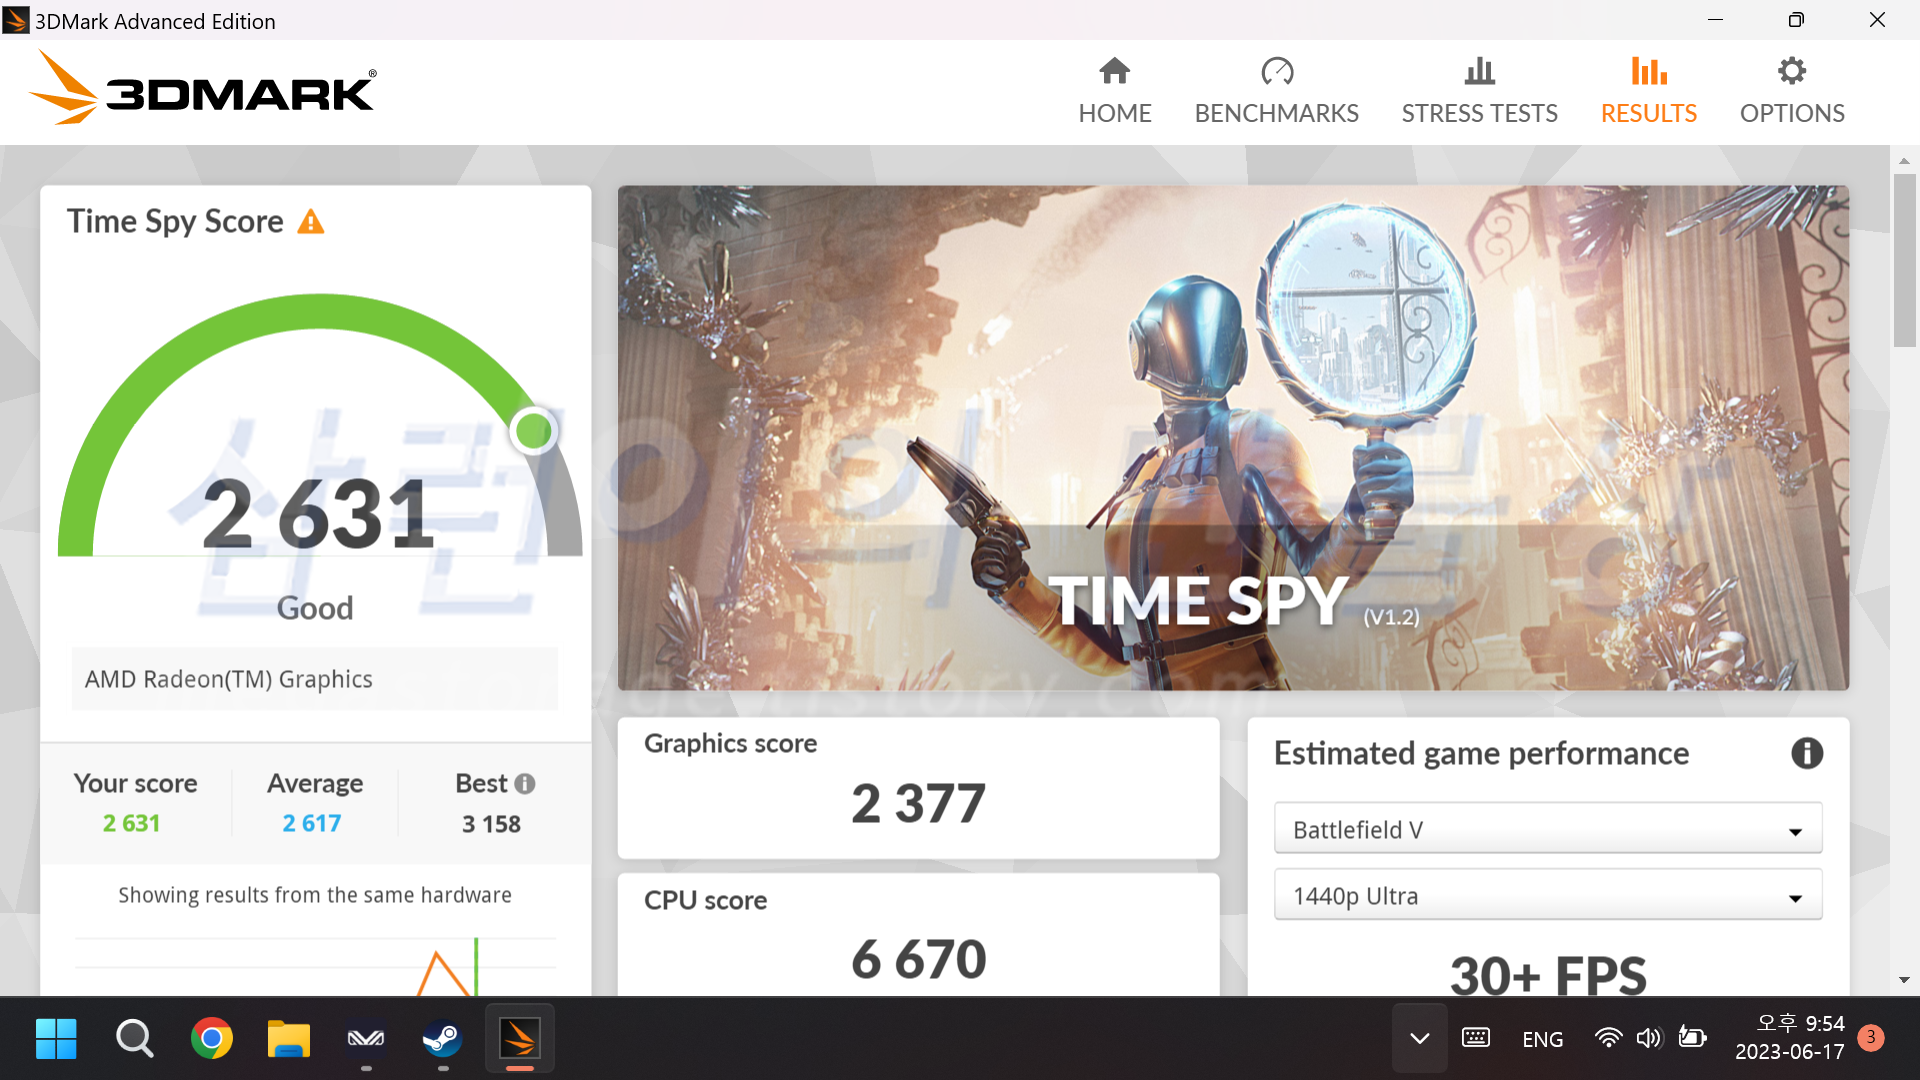Open Google Chrome from the taskbar
This screenshot has height=1080, width=1920.
click(x=211, y=1039)
